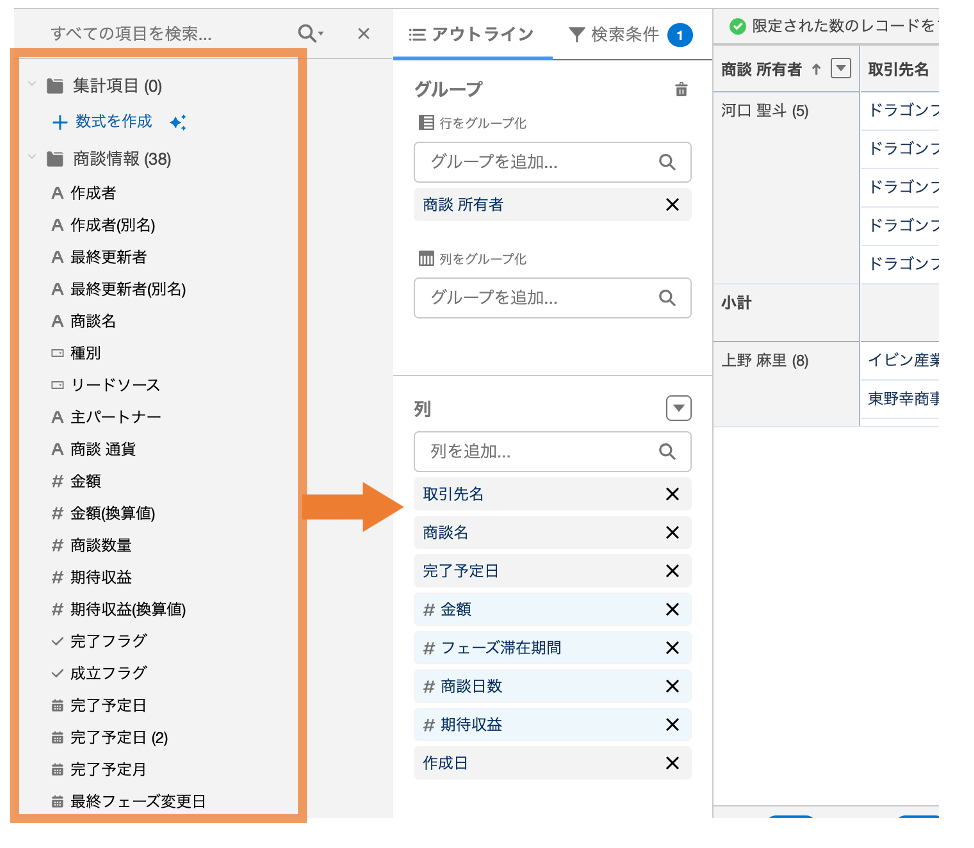Remove 作成日 column from list

pyautogui.click(x=672, y=763)
